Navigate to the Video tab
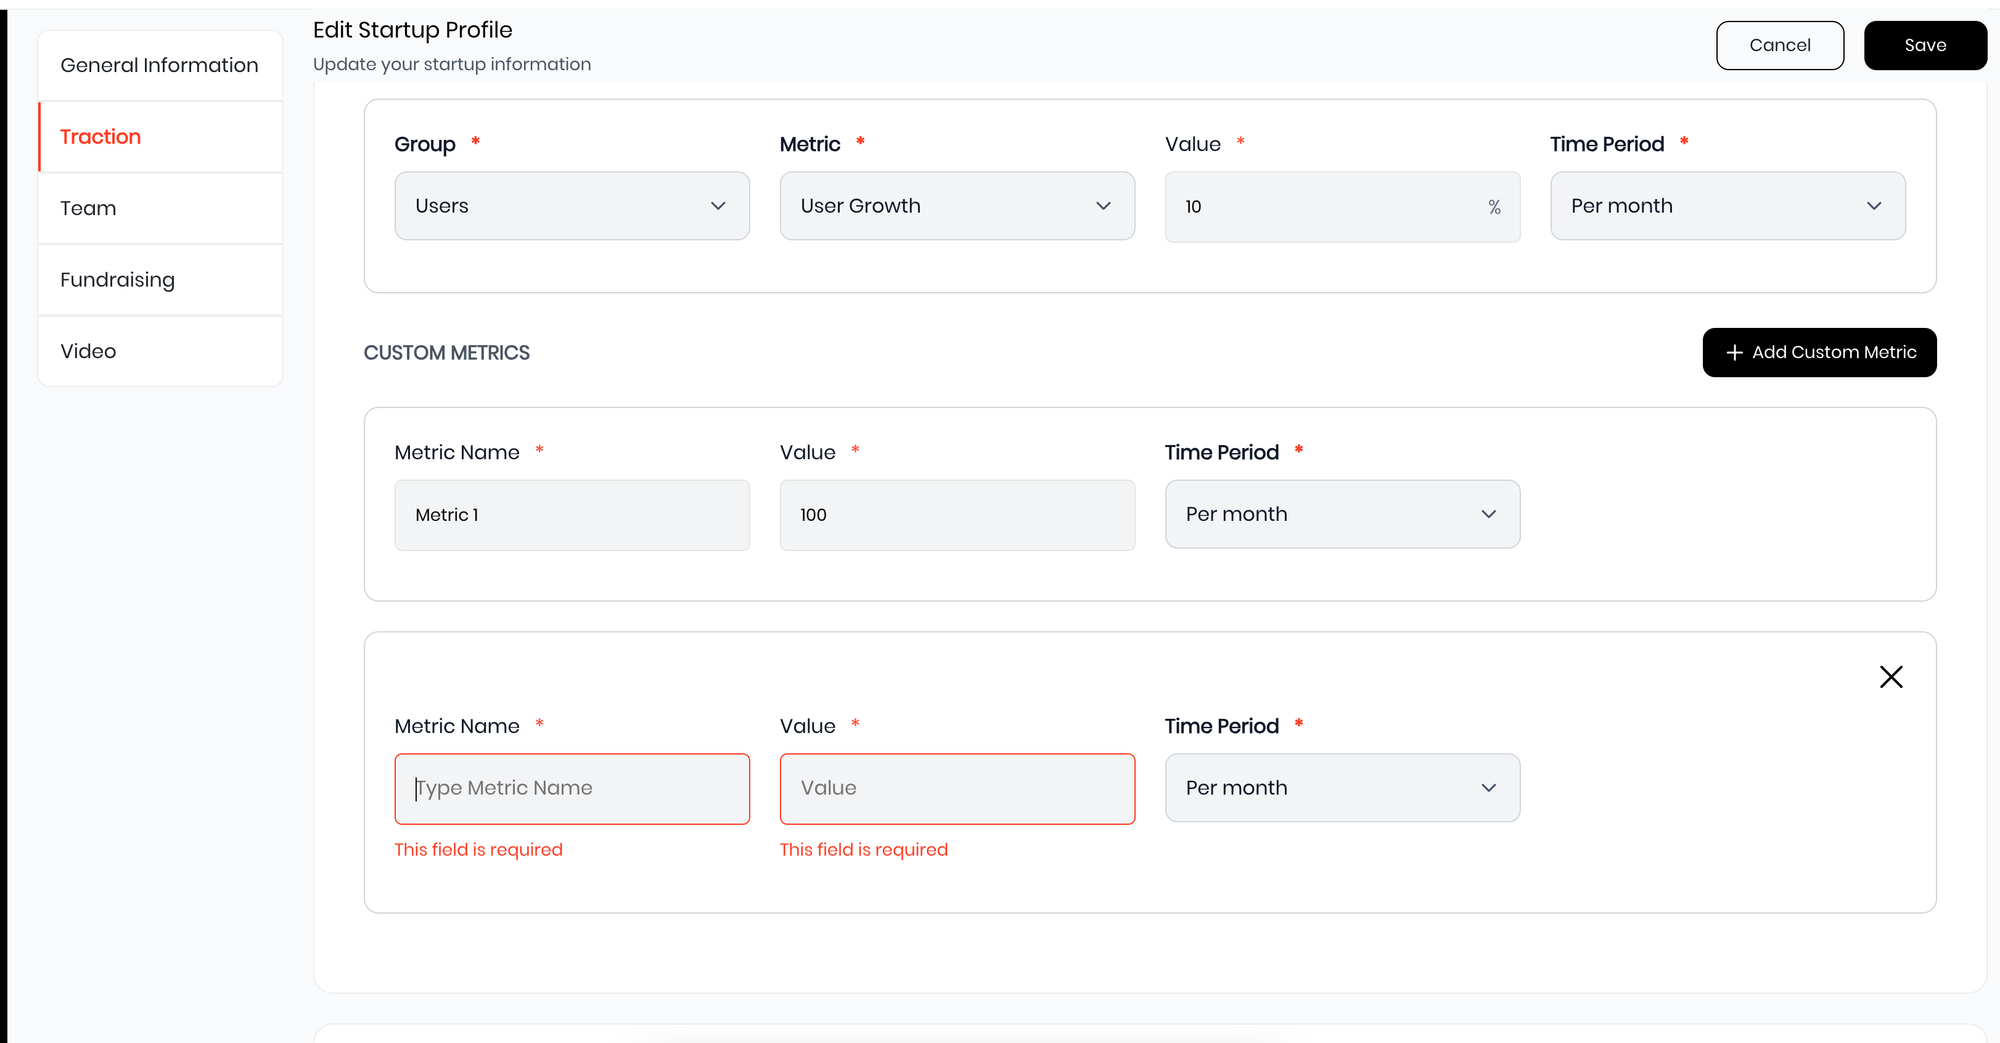The height and width of the screenshot is (1043, 2000). point(160,351)
